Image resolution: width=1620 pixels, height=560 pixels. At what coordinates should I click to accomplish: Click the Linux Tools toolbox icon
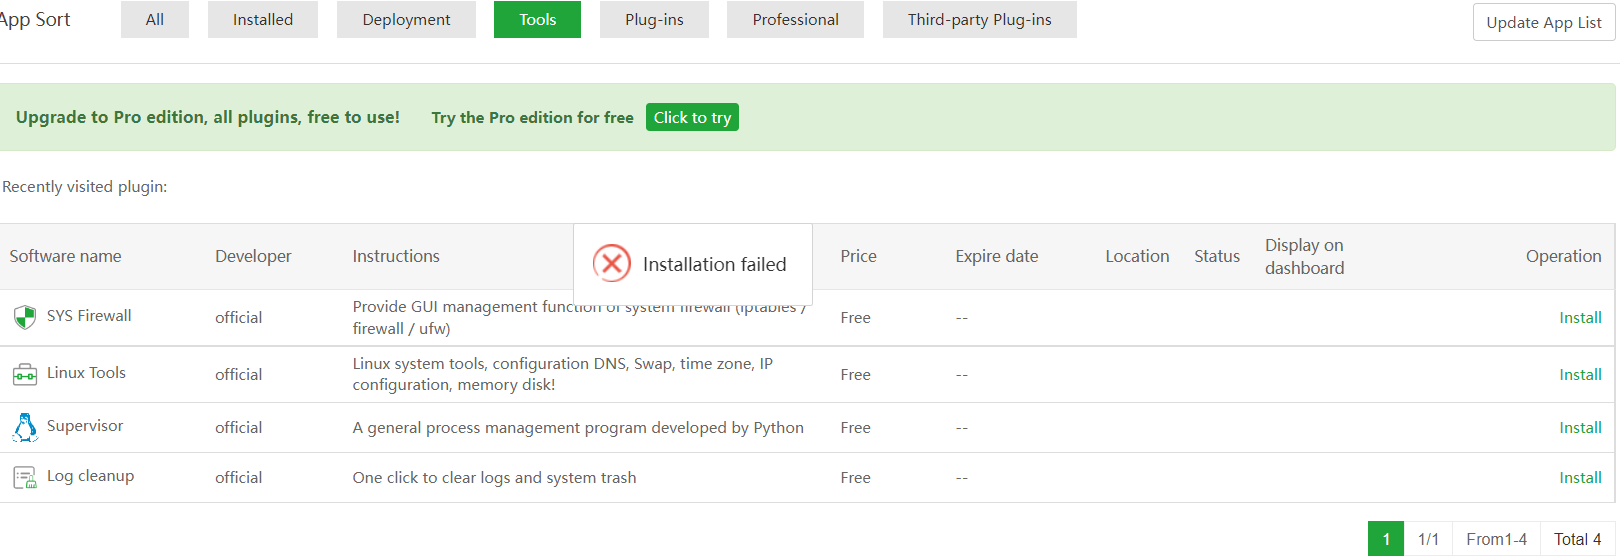(25, 374)
